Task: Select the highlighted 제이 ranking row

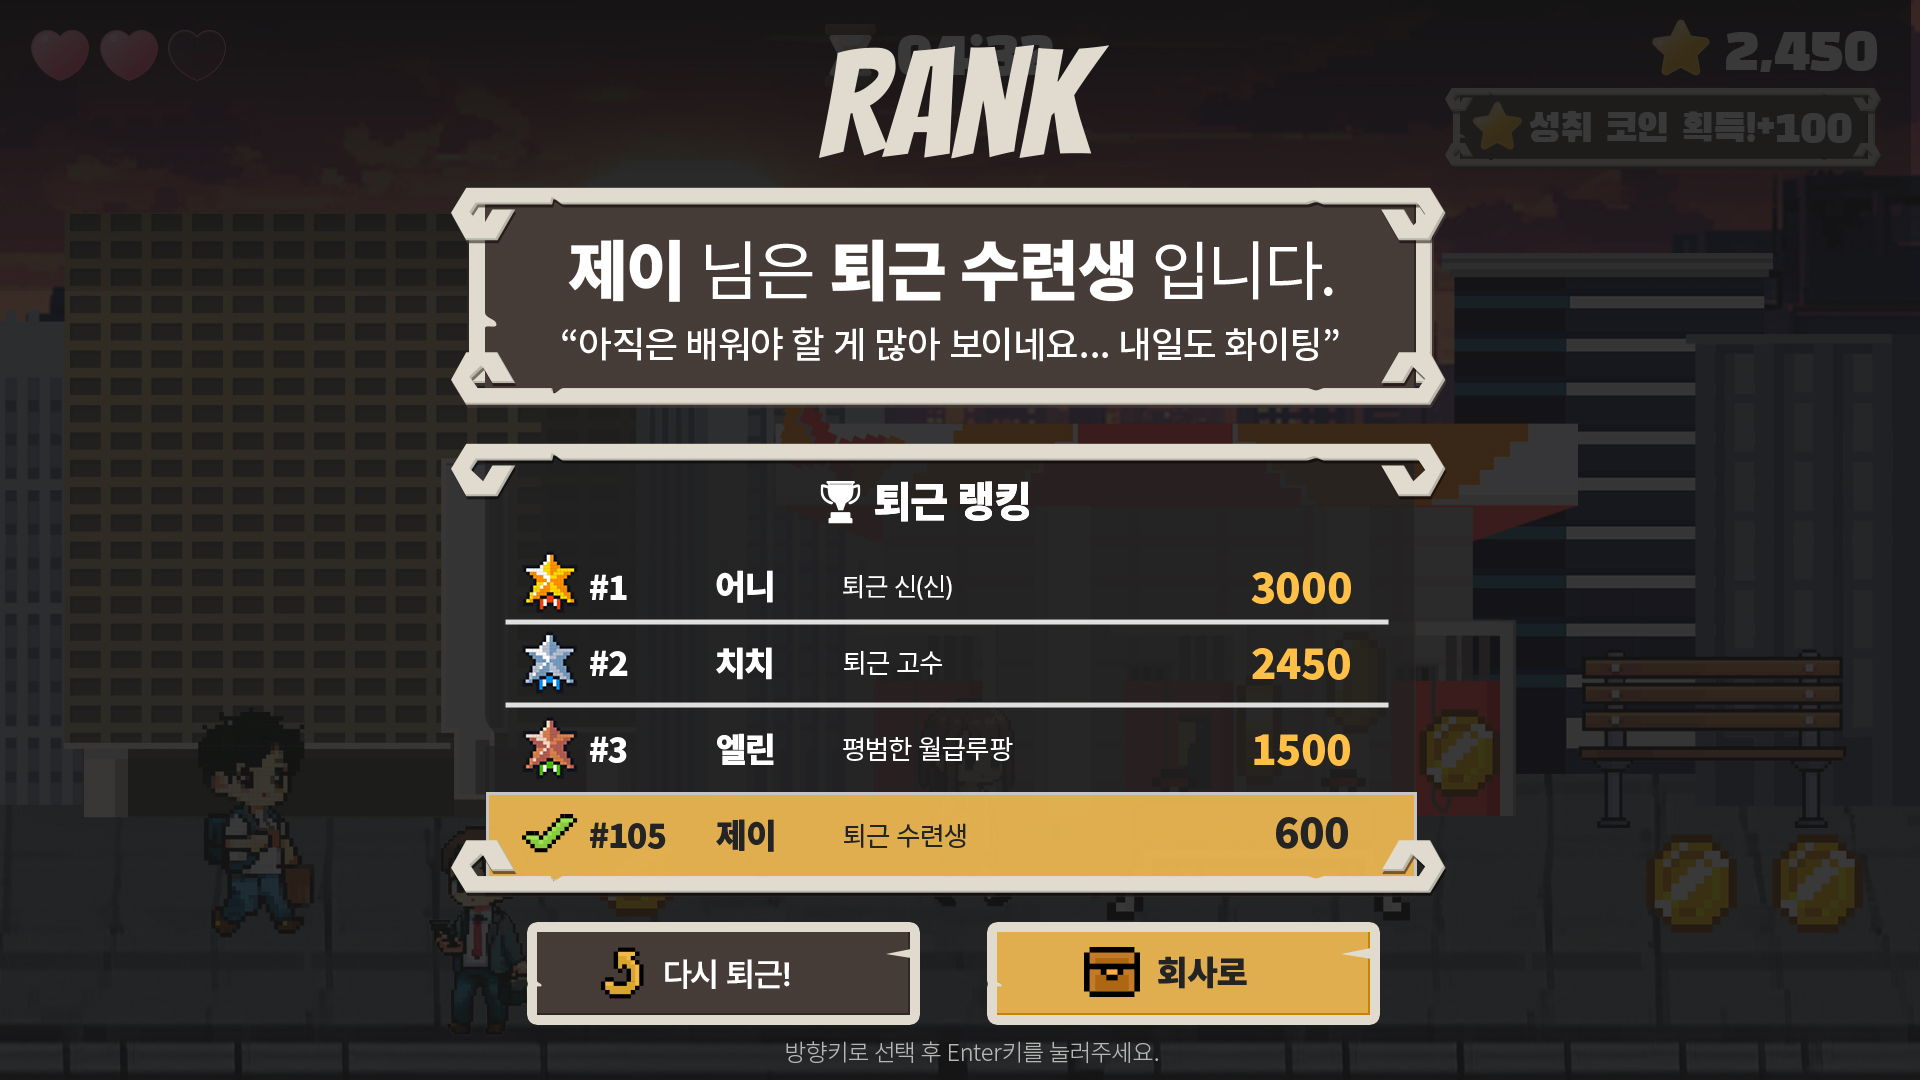Action: [951, 834]
